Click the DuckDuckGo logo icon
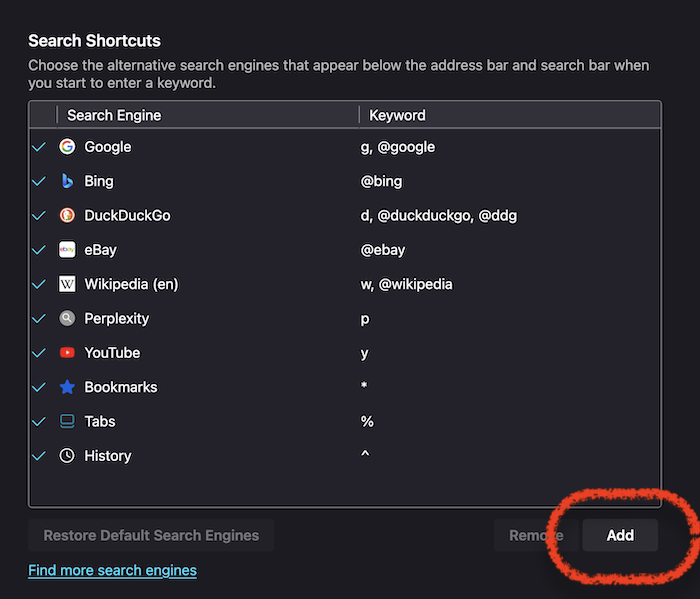This screenshot has width=700, height=599. (x=67, y=215)
